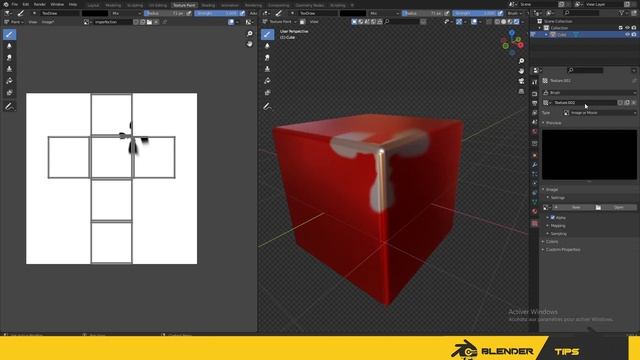Select the Mask tool in 3D viewport
This screenshot has height=360, width=640.
(267, 93)
